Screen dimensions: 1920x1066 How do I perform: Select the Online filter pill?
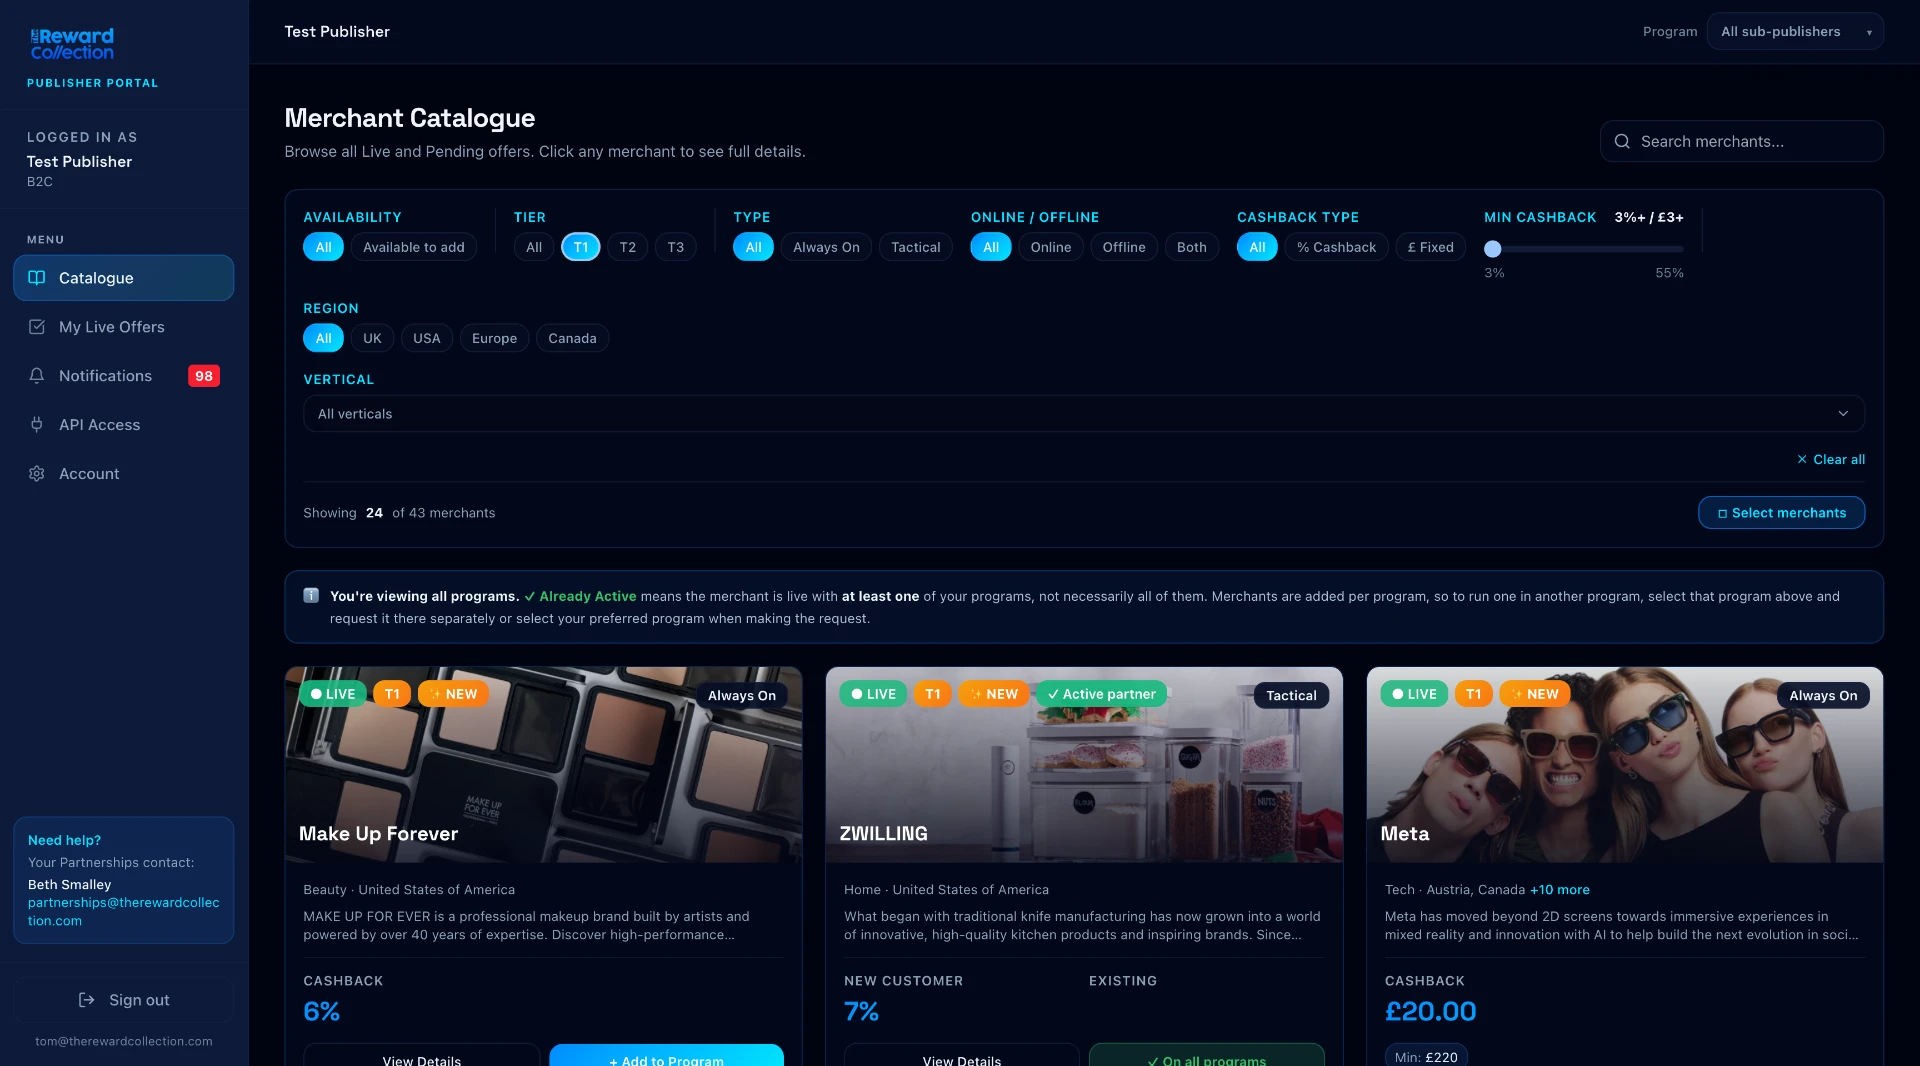(1051, 247)
